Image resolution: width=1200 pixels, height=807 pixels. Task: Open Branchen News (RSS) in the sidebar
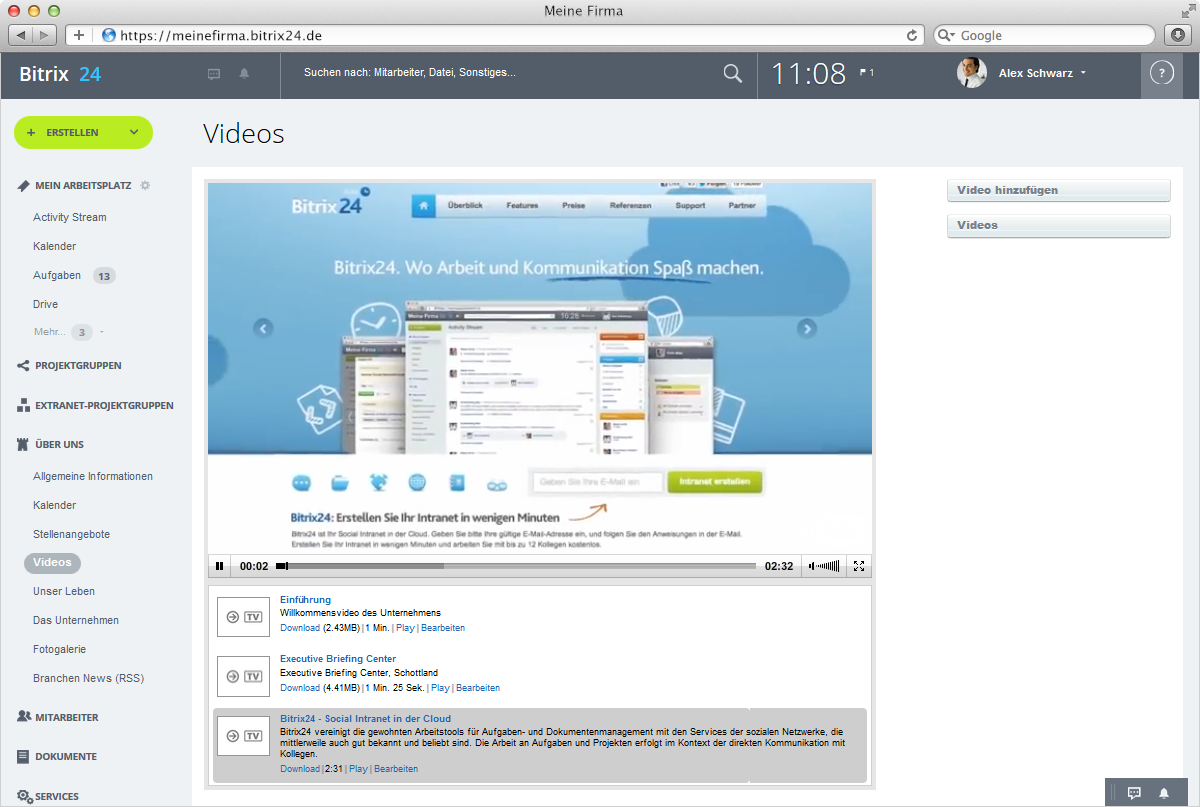[x=89, y=678]
